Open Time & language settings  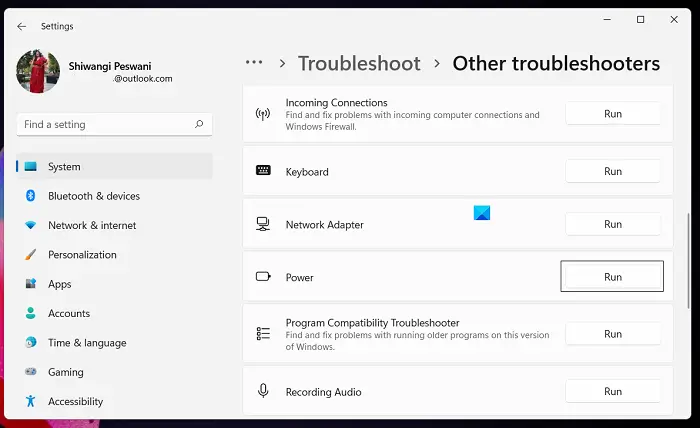click(x=87, y=343)
